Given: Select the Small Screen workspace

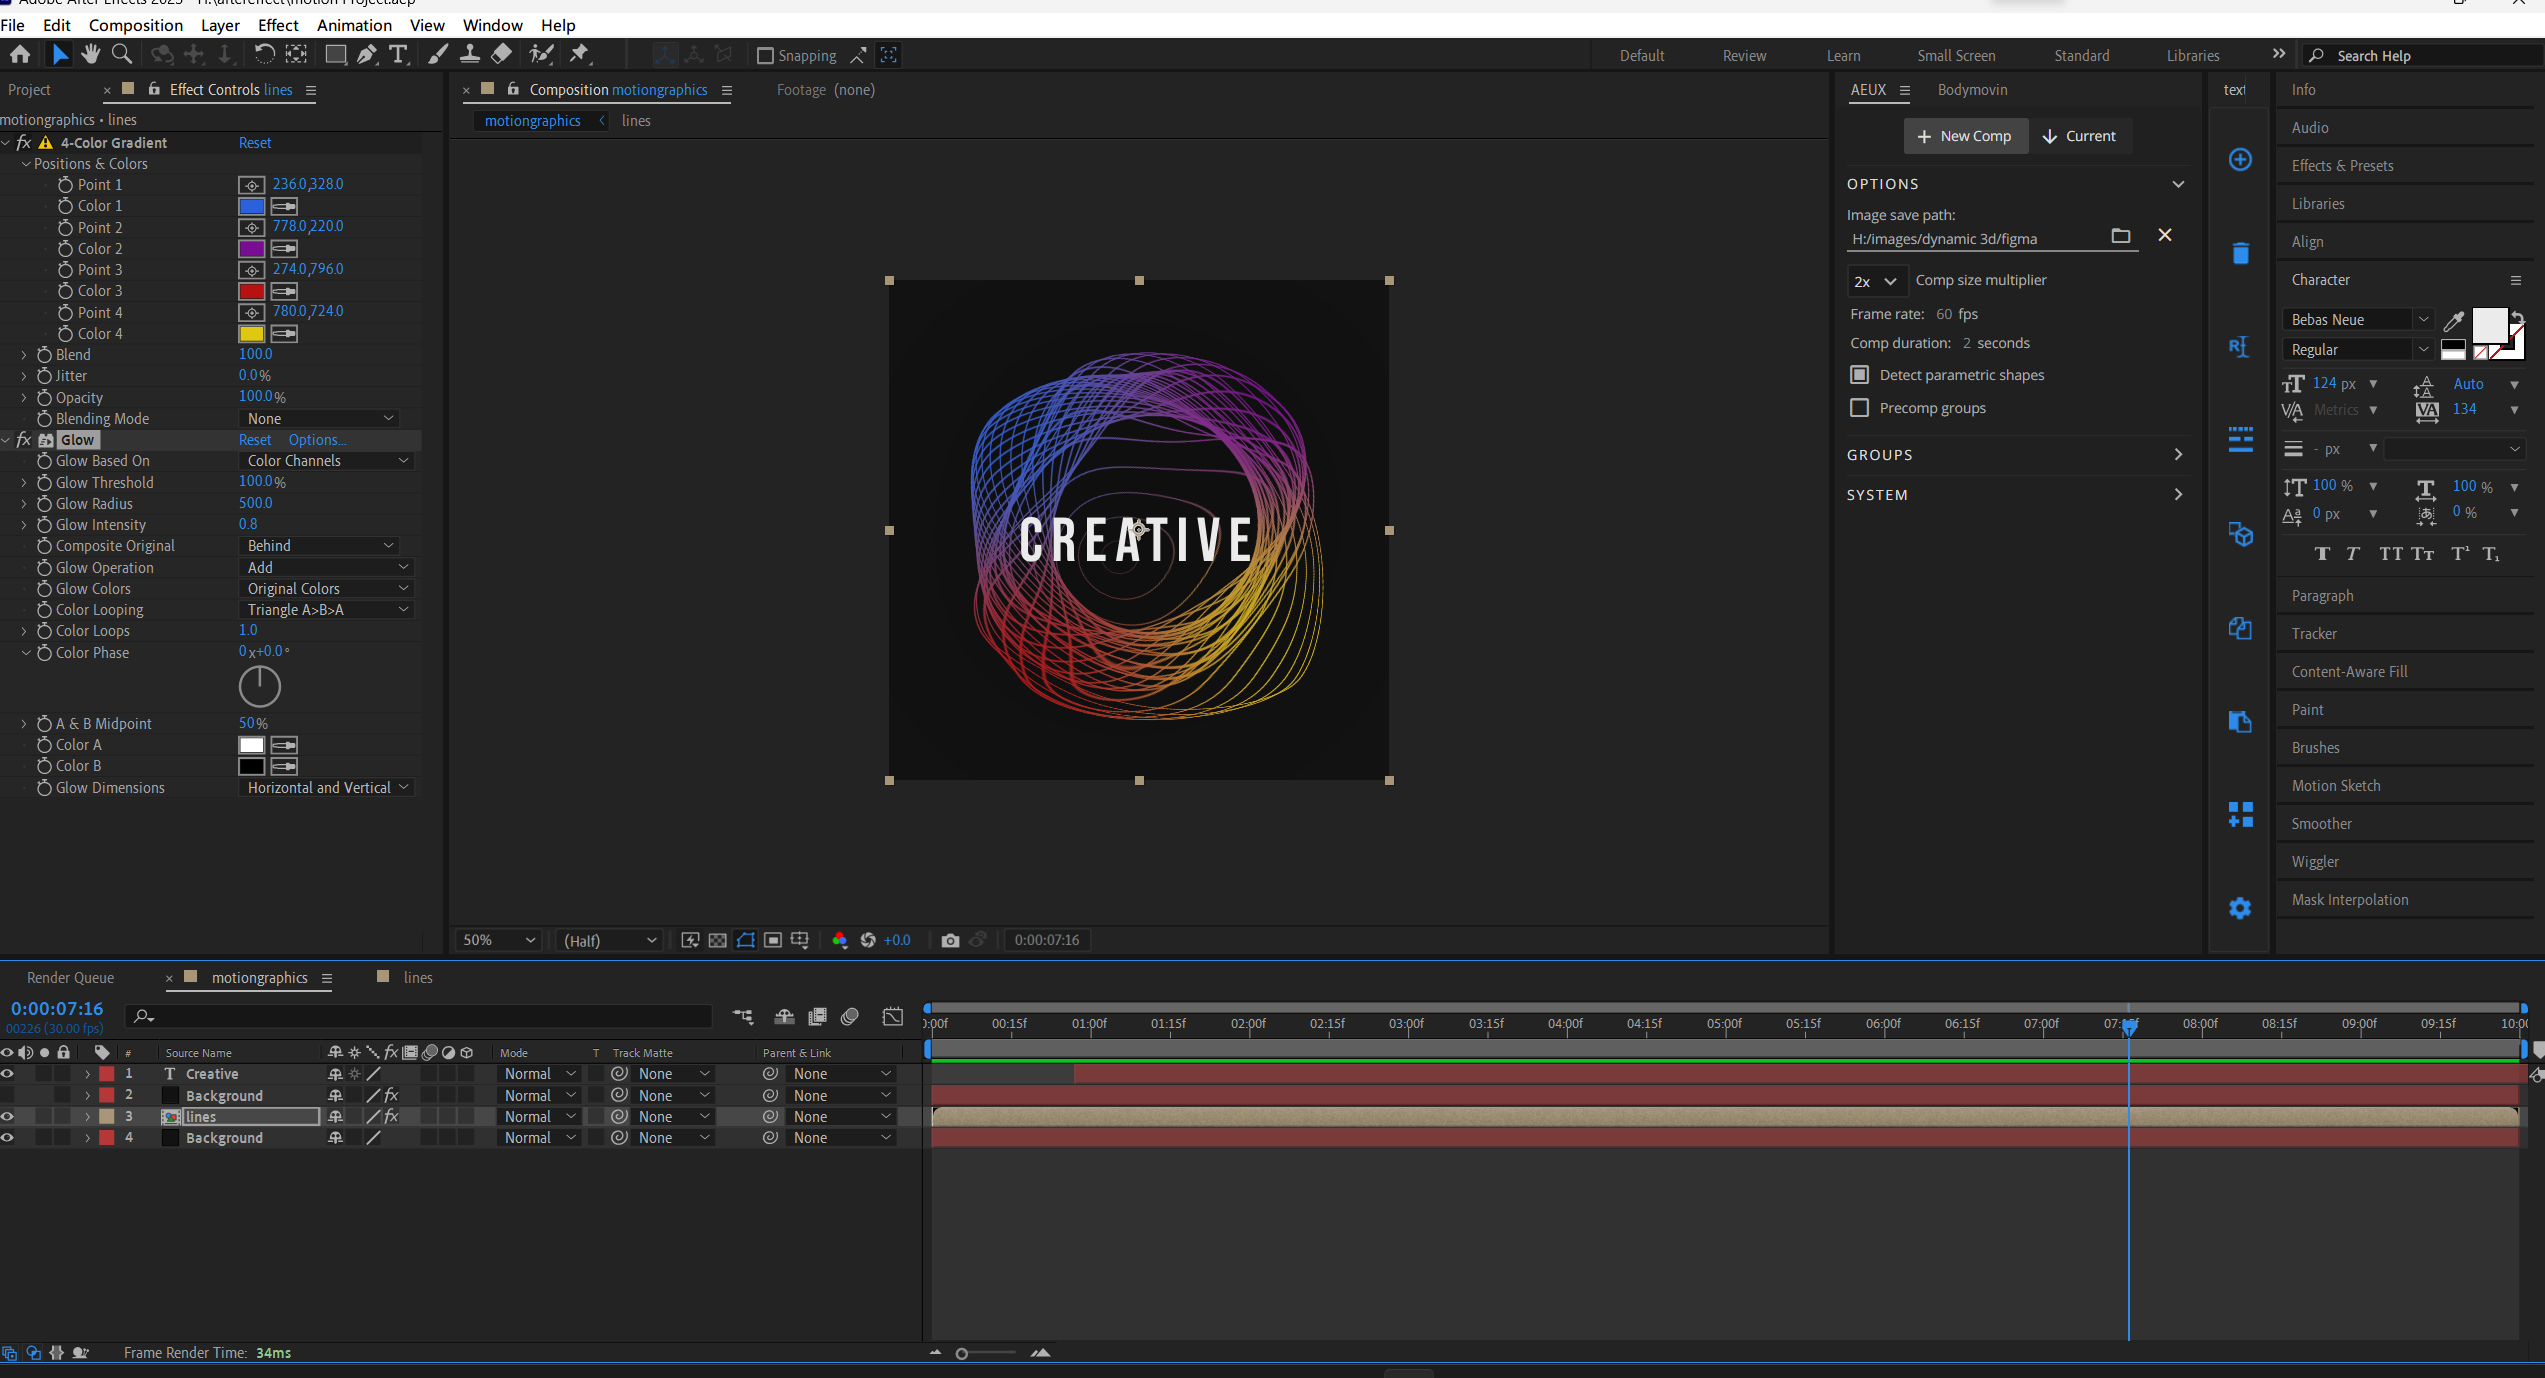Looking at the screenshot, I should pyautogui.click(x=1956, y=56).
